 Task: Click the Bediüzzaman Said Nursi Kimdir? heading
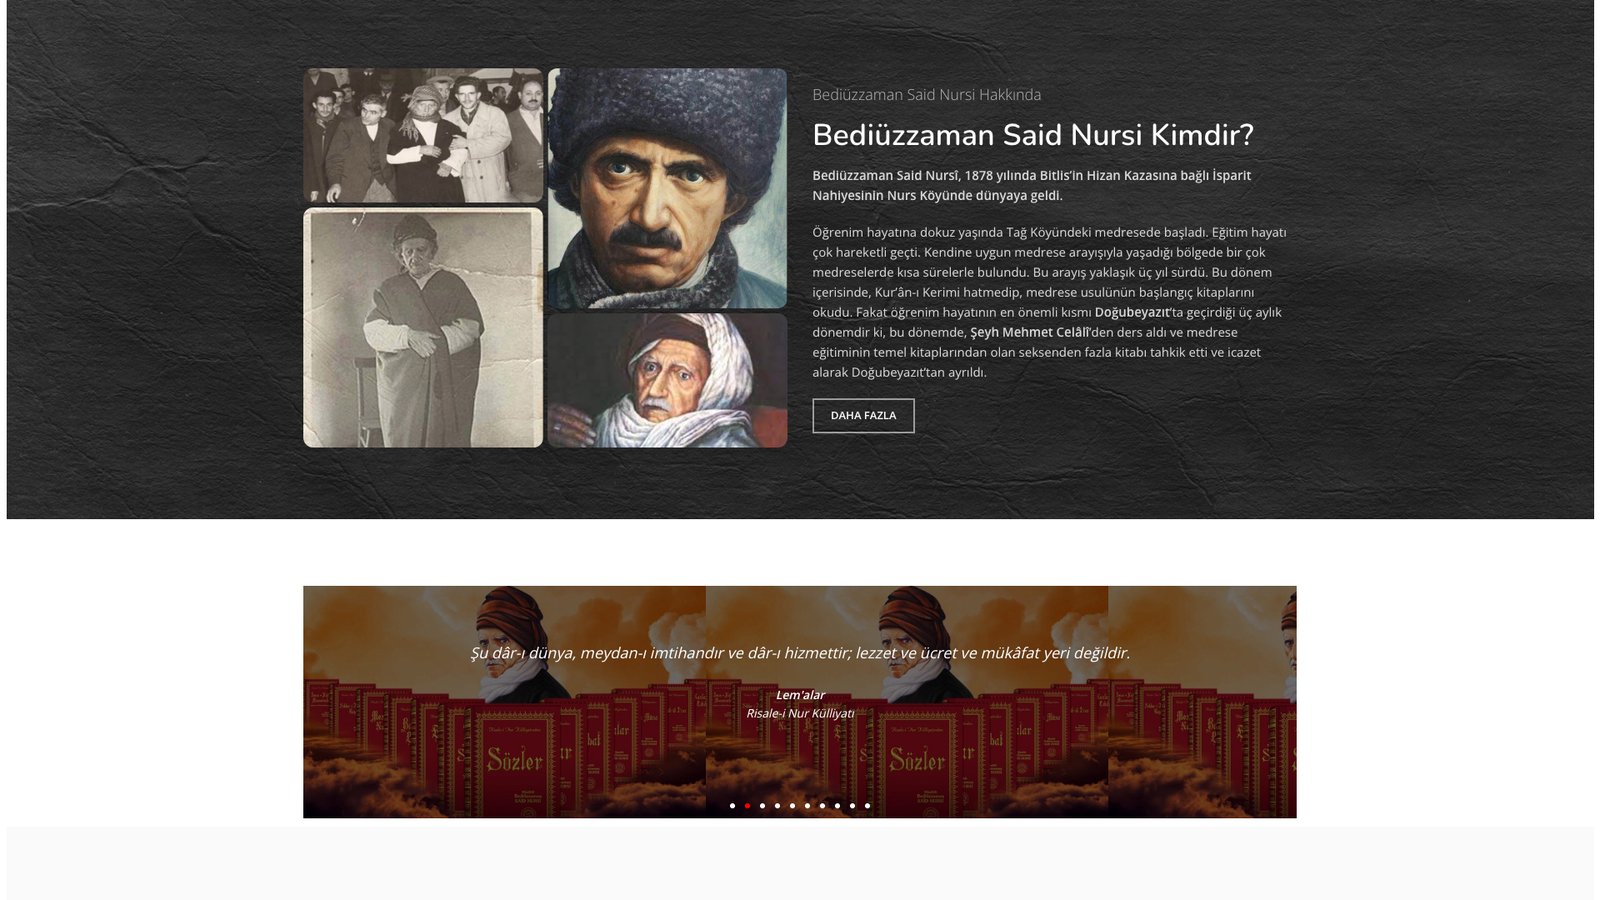click(1032, 135)
